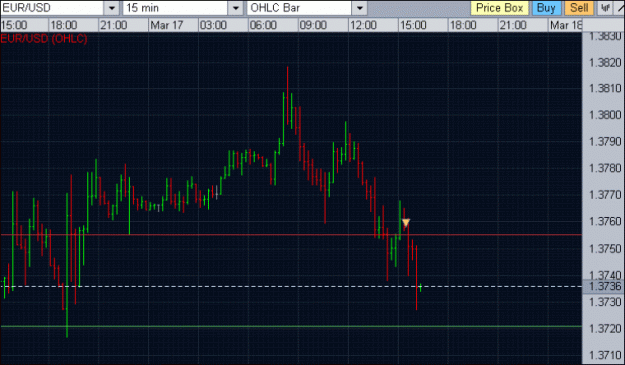Click the 1.3820 price axis label

(605, 63)
